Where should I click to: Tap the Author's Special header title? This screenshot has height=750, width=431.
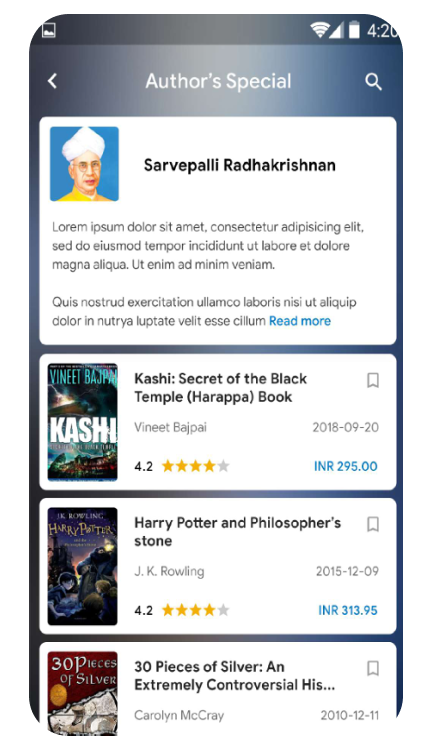(219, 81)
